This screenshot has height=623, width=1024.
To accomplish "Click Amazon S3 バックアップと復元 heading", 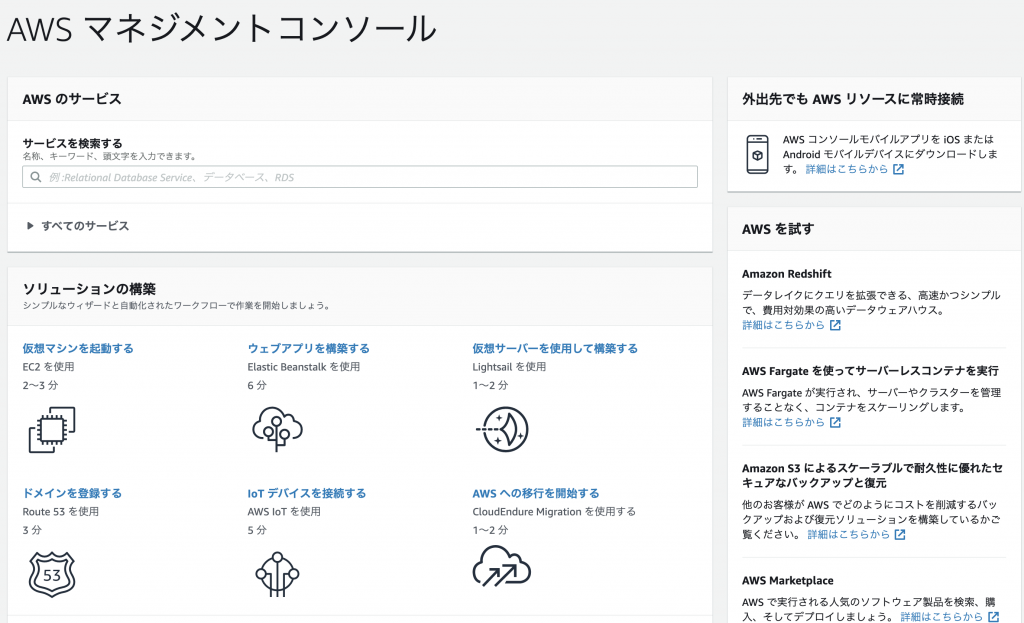I will pyautogui.click(x=872, y=475).
